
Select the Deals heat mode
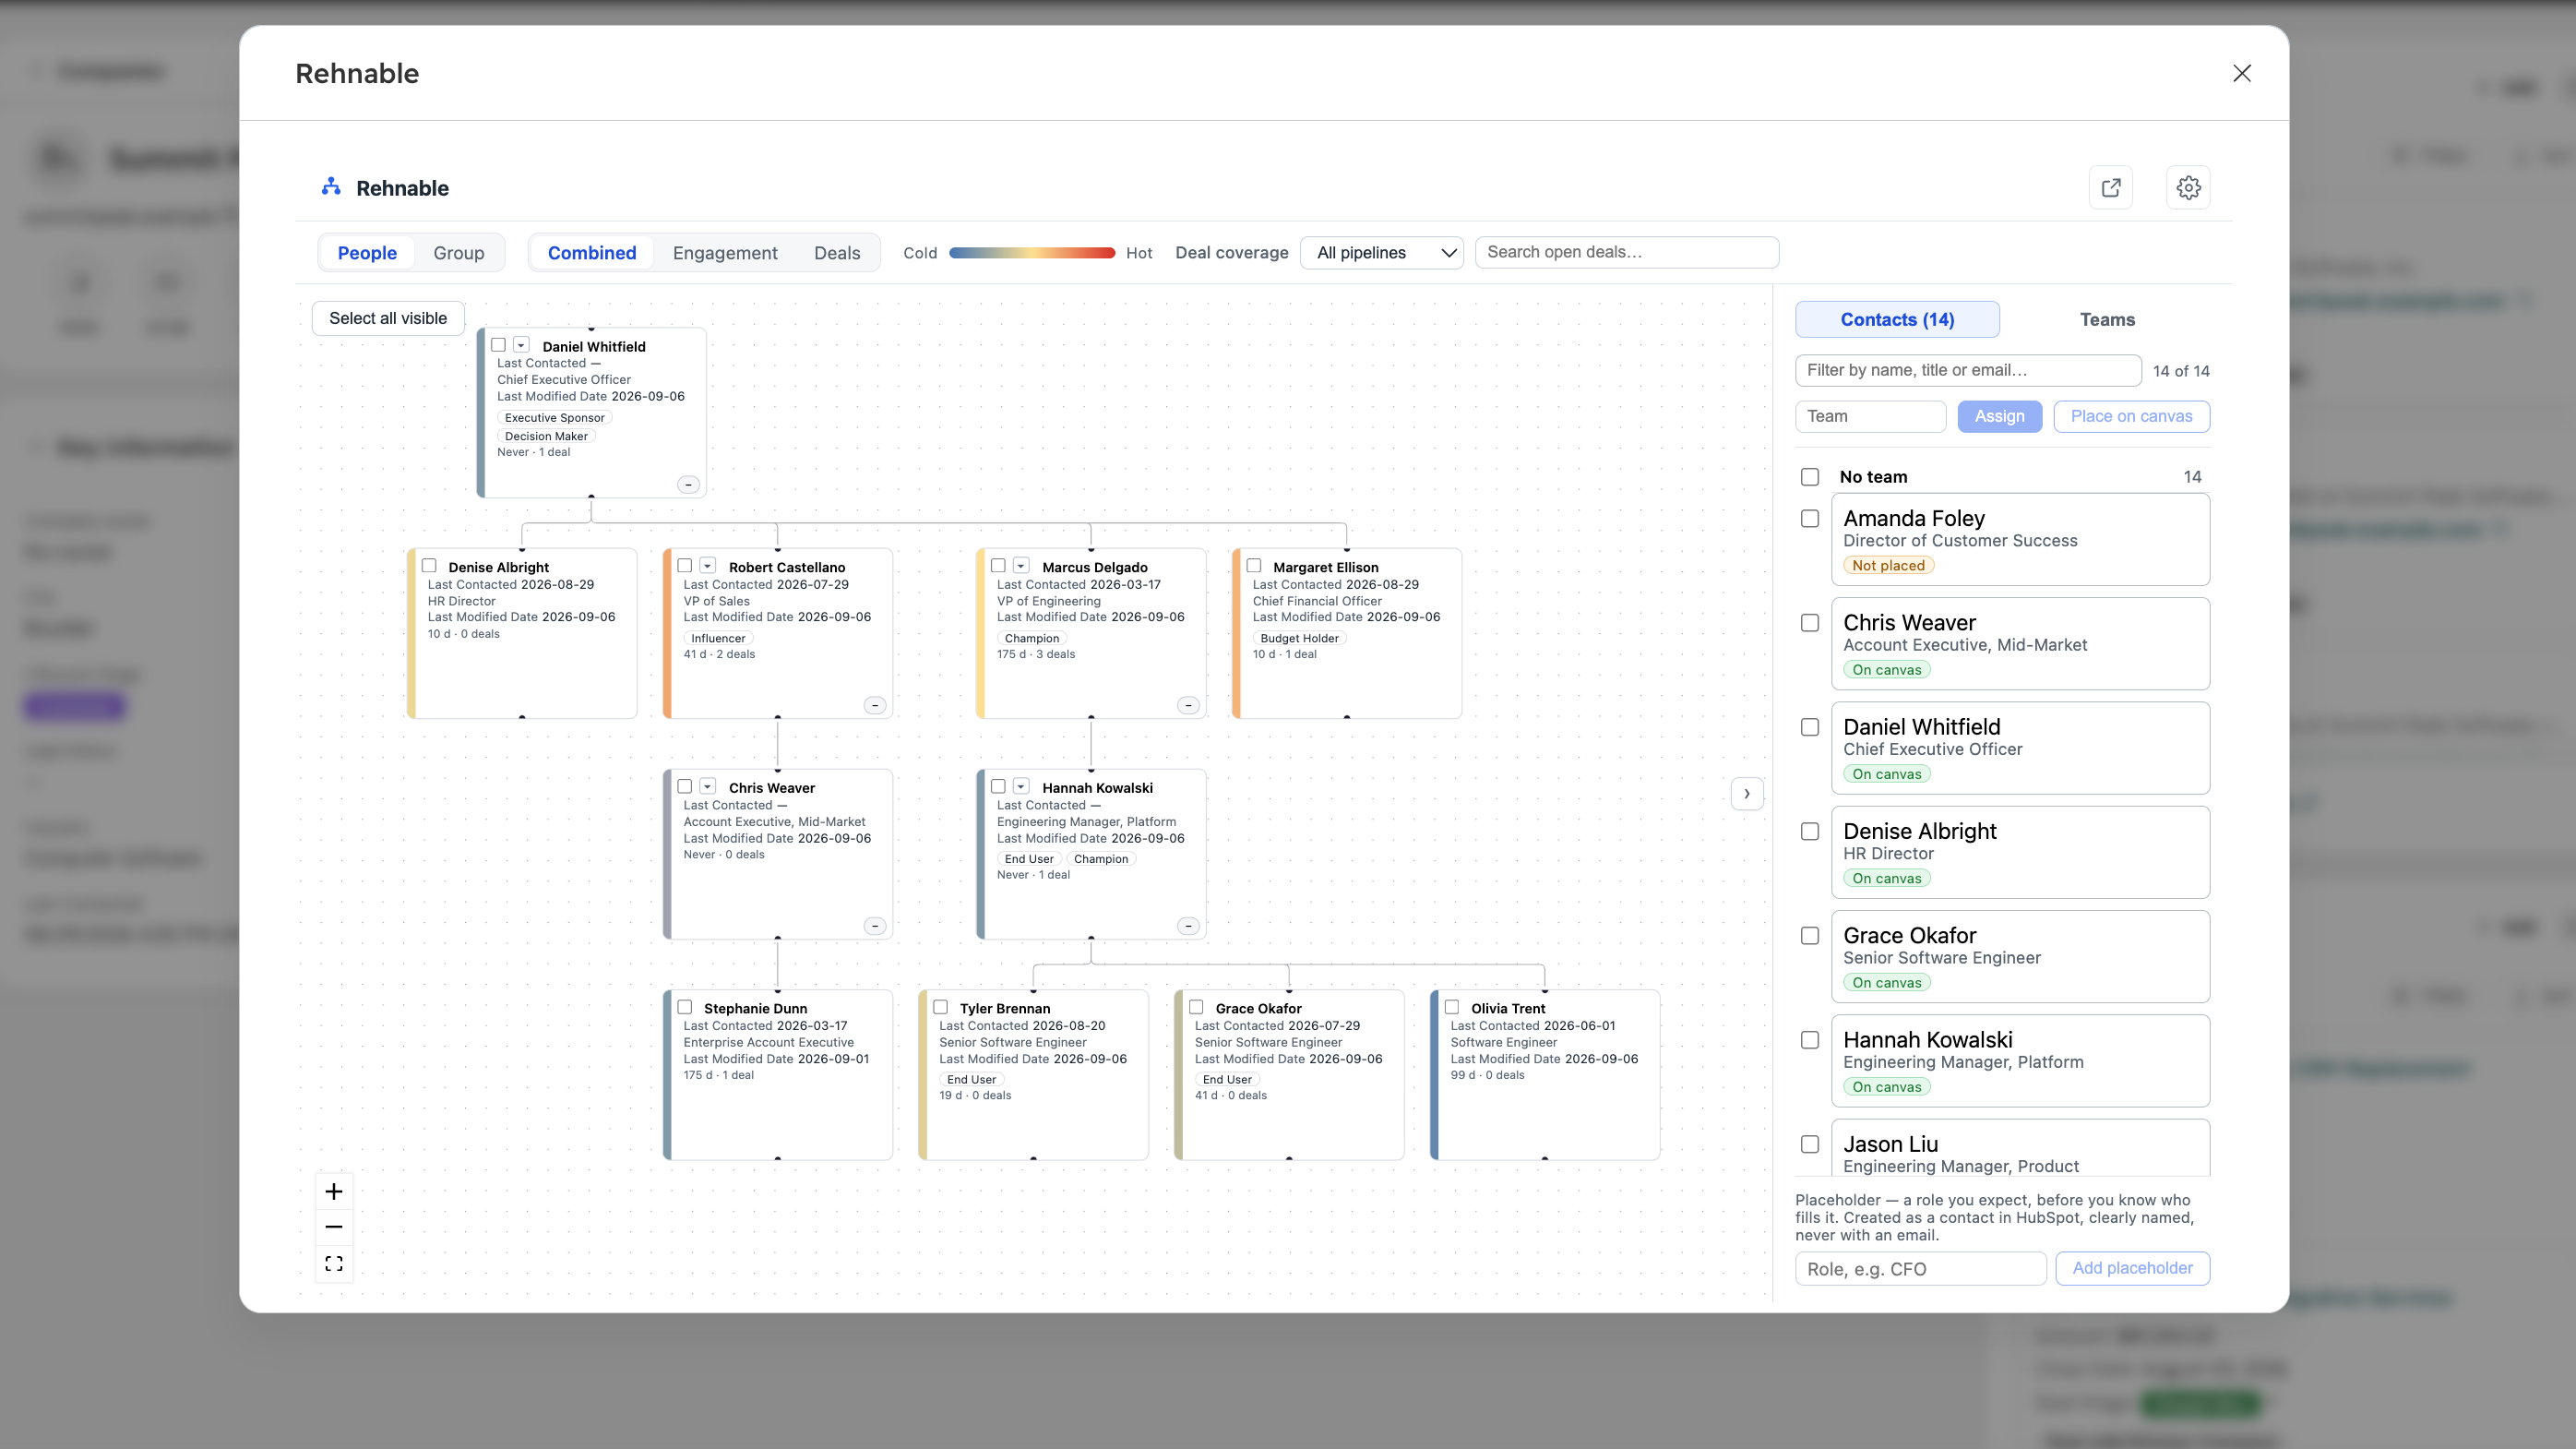pyautogui.click(x=837, y=253)
